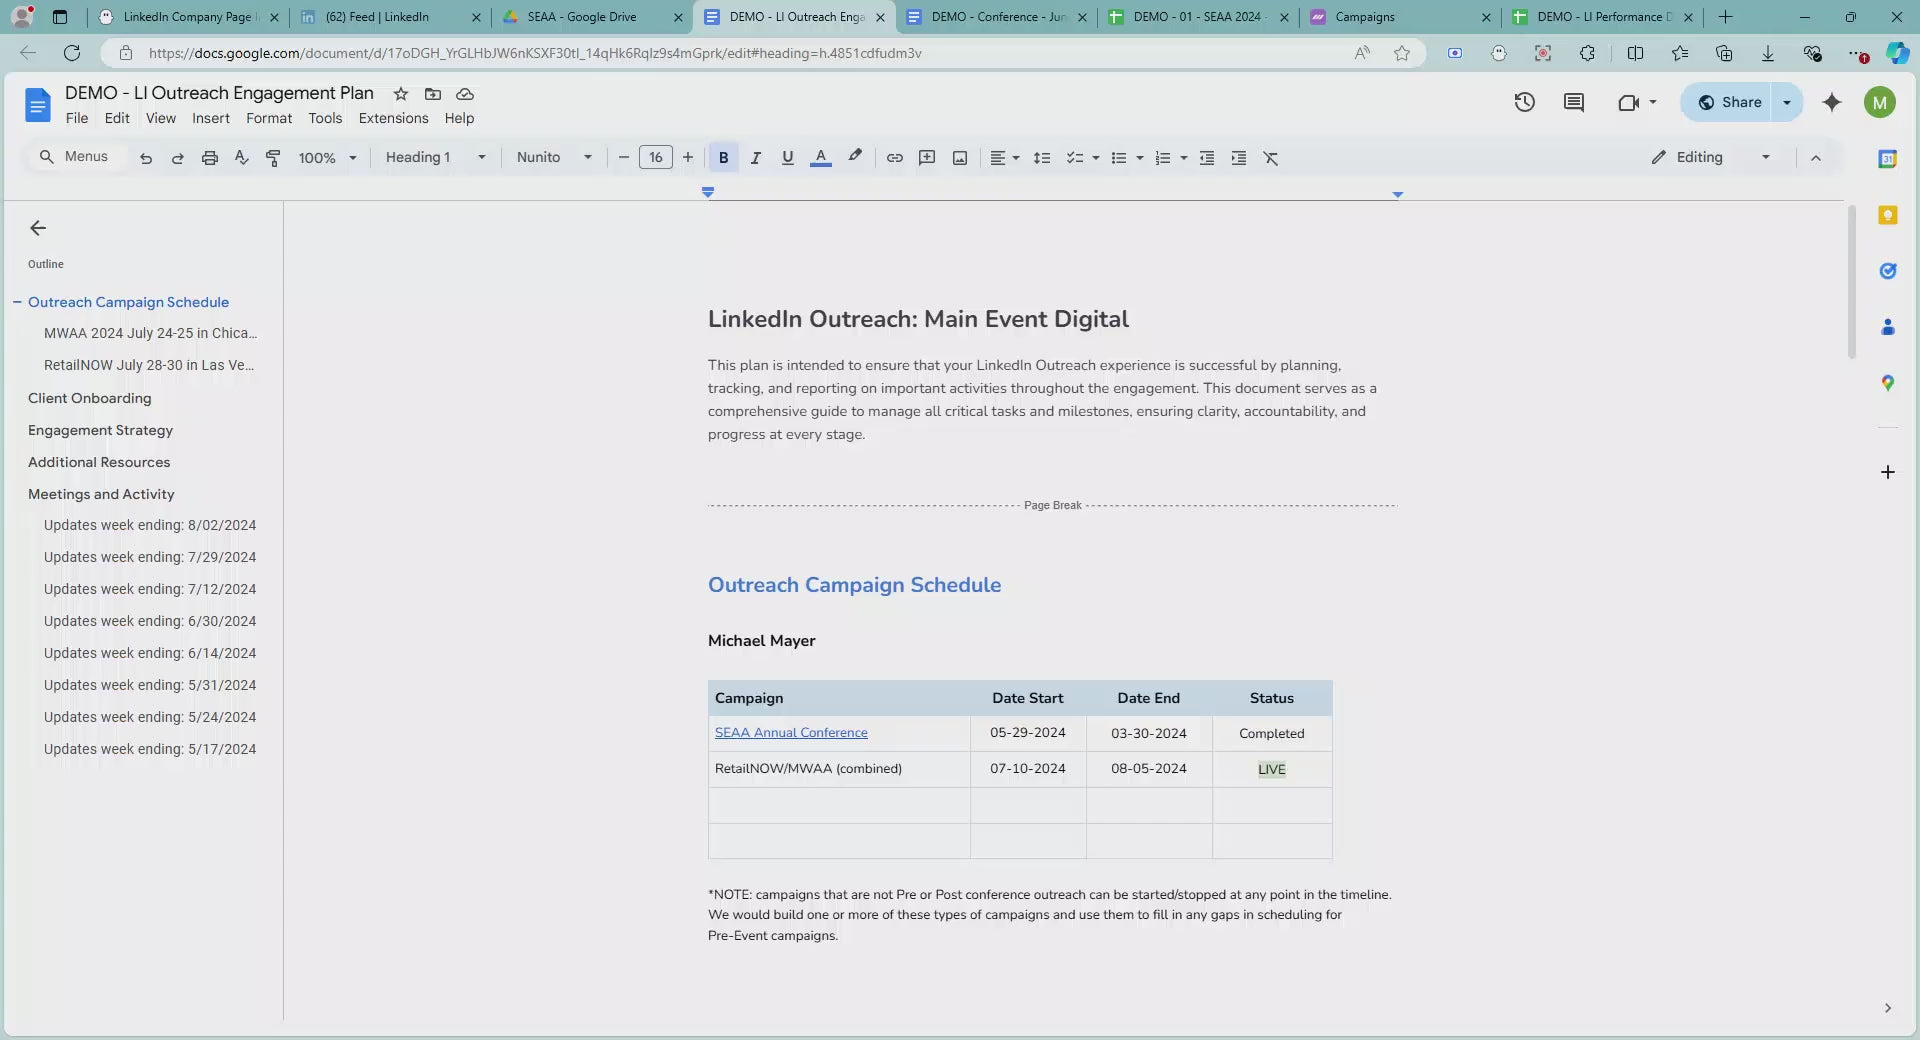Select the Paint format tool
1920x1040 pixels.
[x=273, y=158]
